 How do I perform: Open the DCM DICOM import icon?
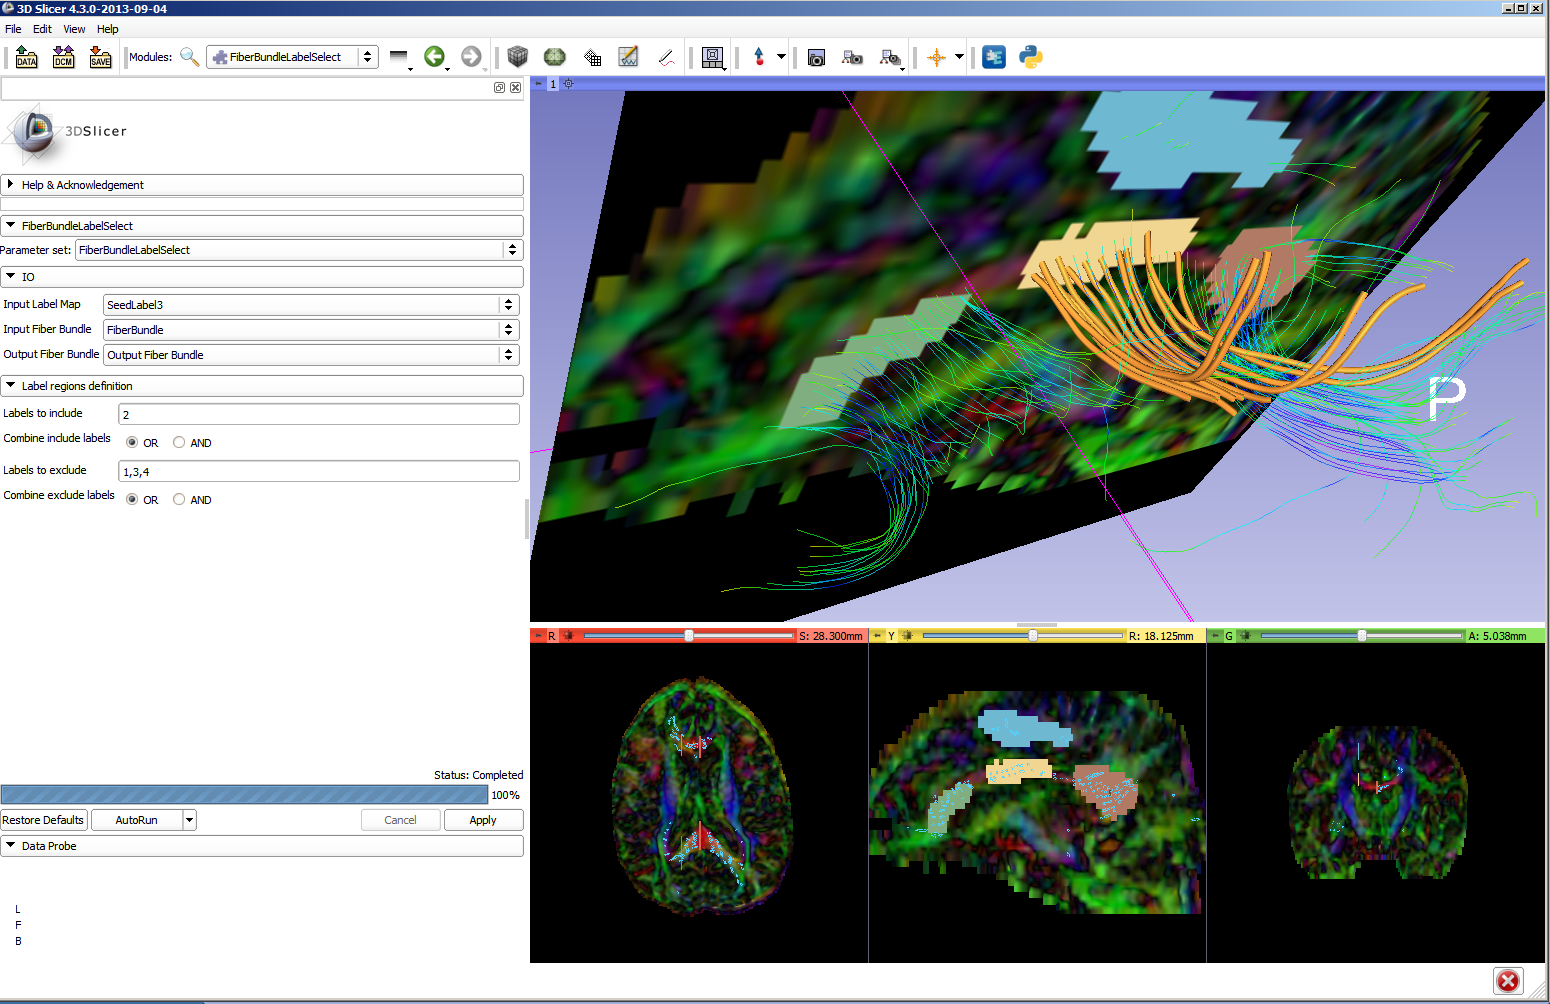[x=63, y=57]
